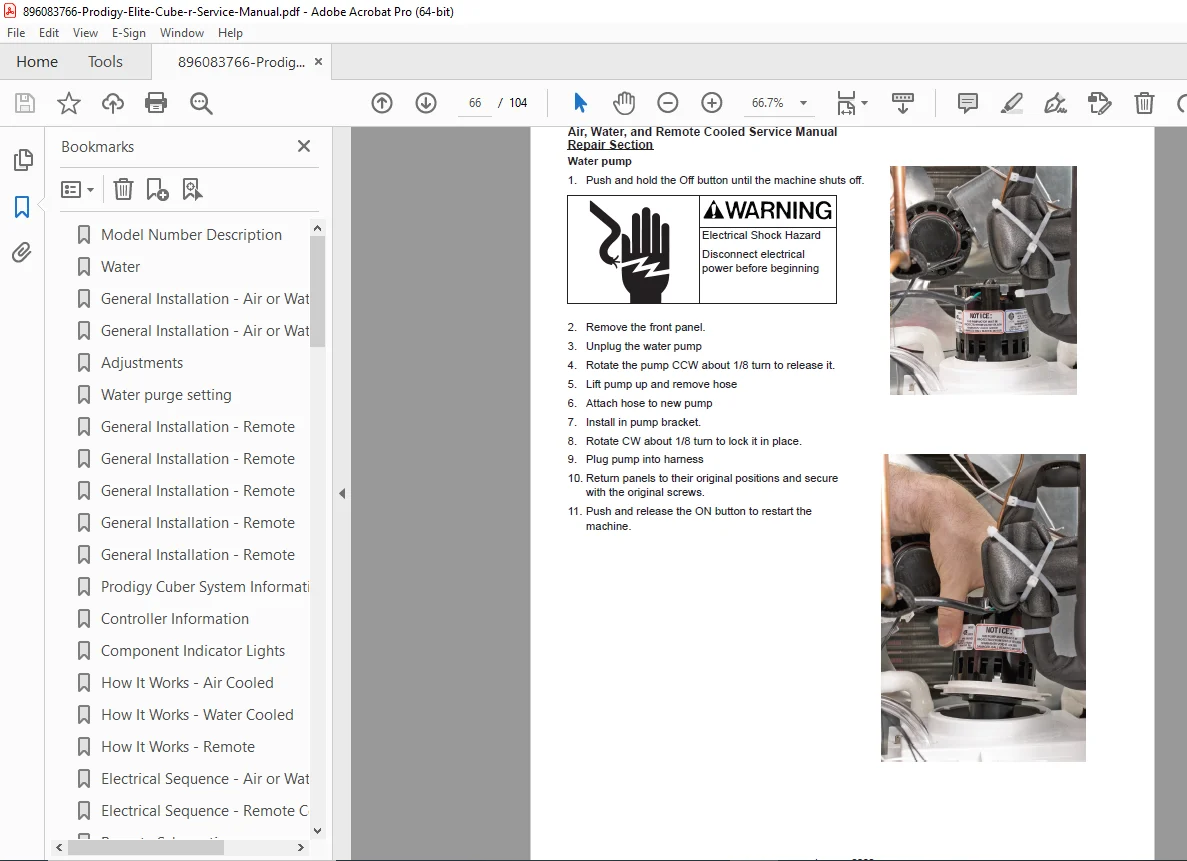Find current bookmark icon
Screen dimensions: 1187x861
[192, 189]
